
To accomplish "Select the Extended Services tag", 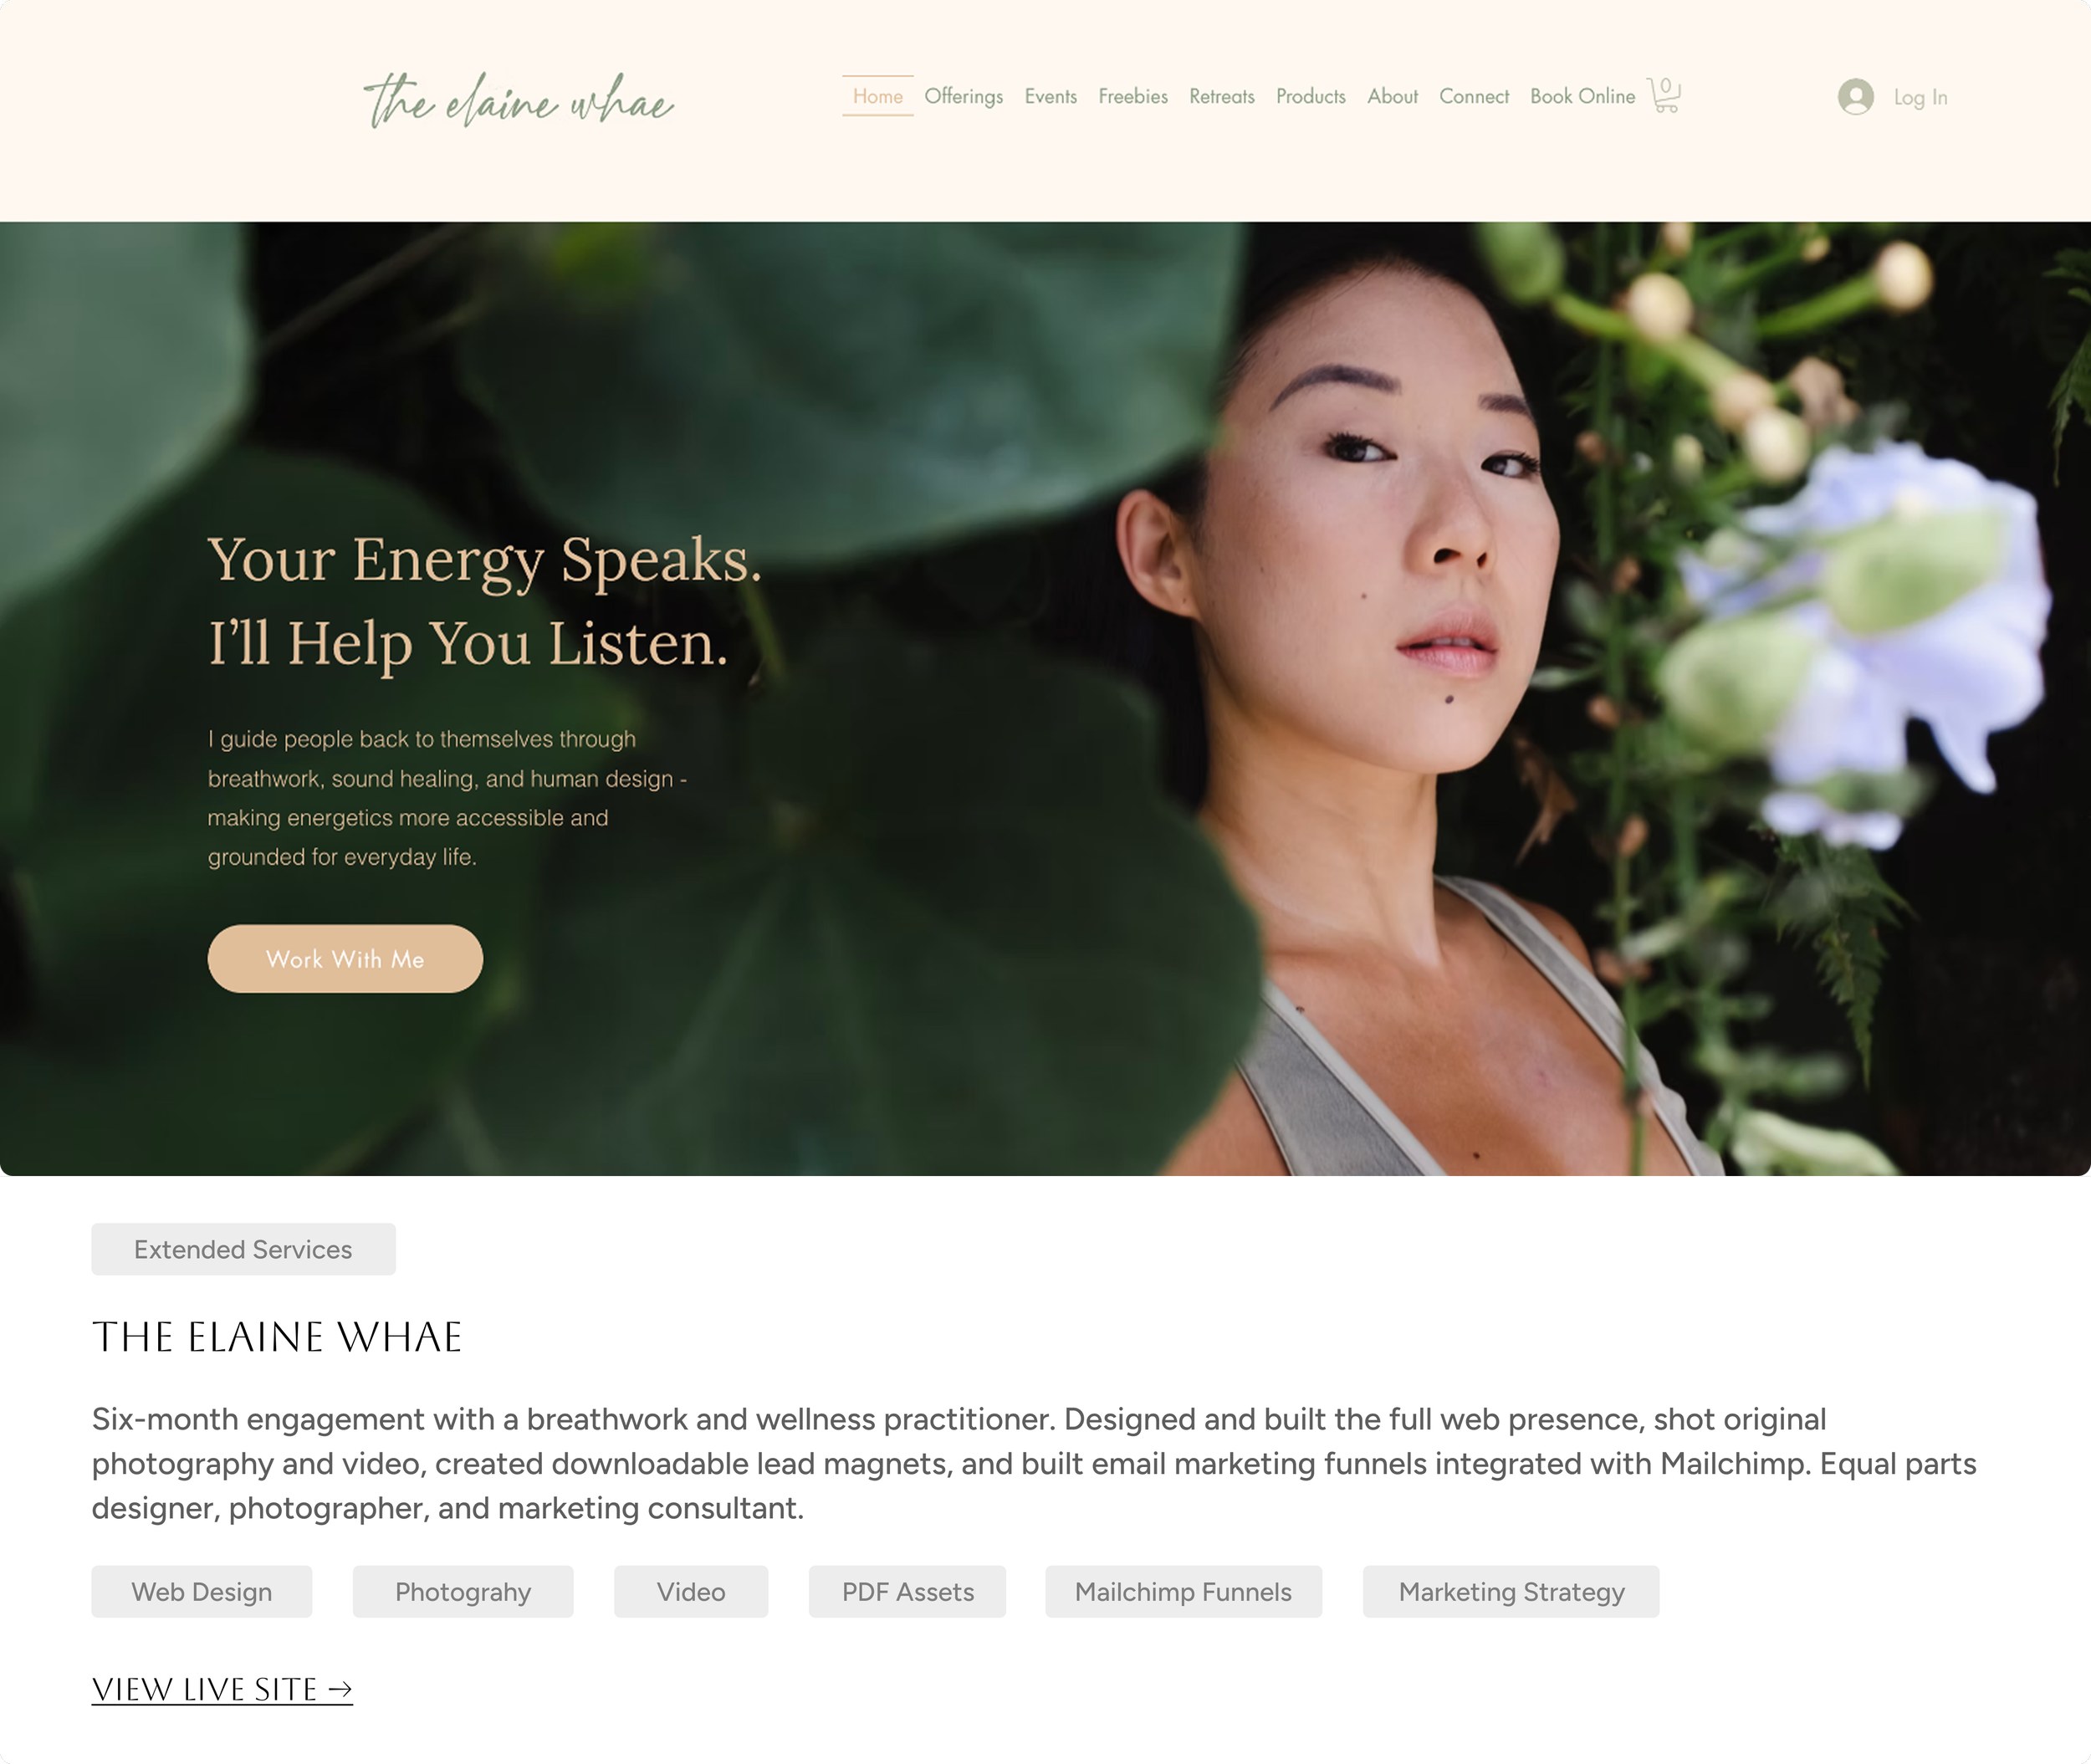I will 244,1249.
